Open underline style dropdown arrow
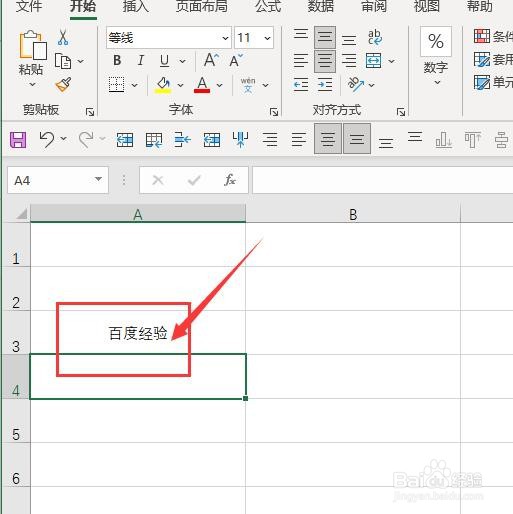This screenshot has height=514, width=513. 182,61
